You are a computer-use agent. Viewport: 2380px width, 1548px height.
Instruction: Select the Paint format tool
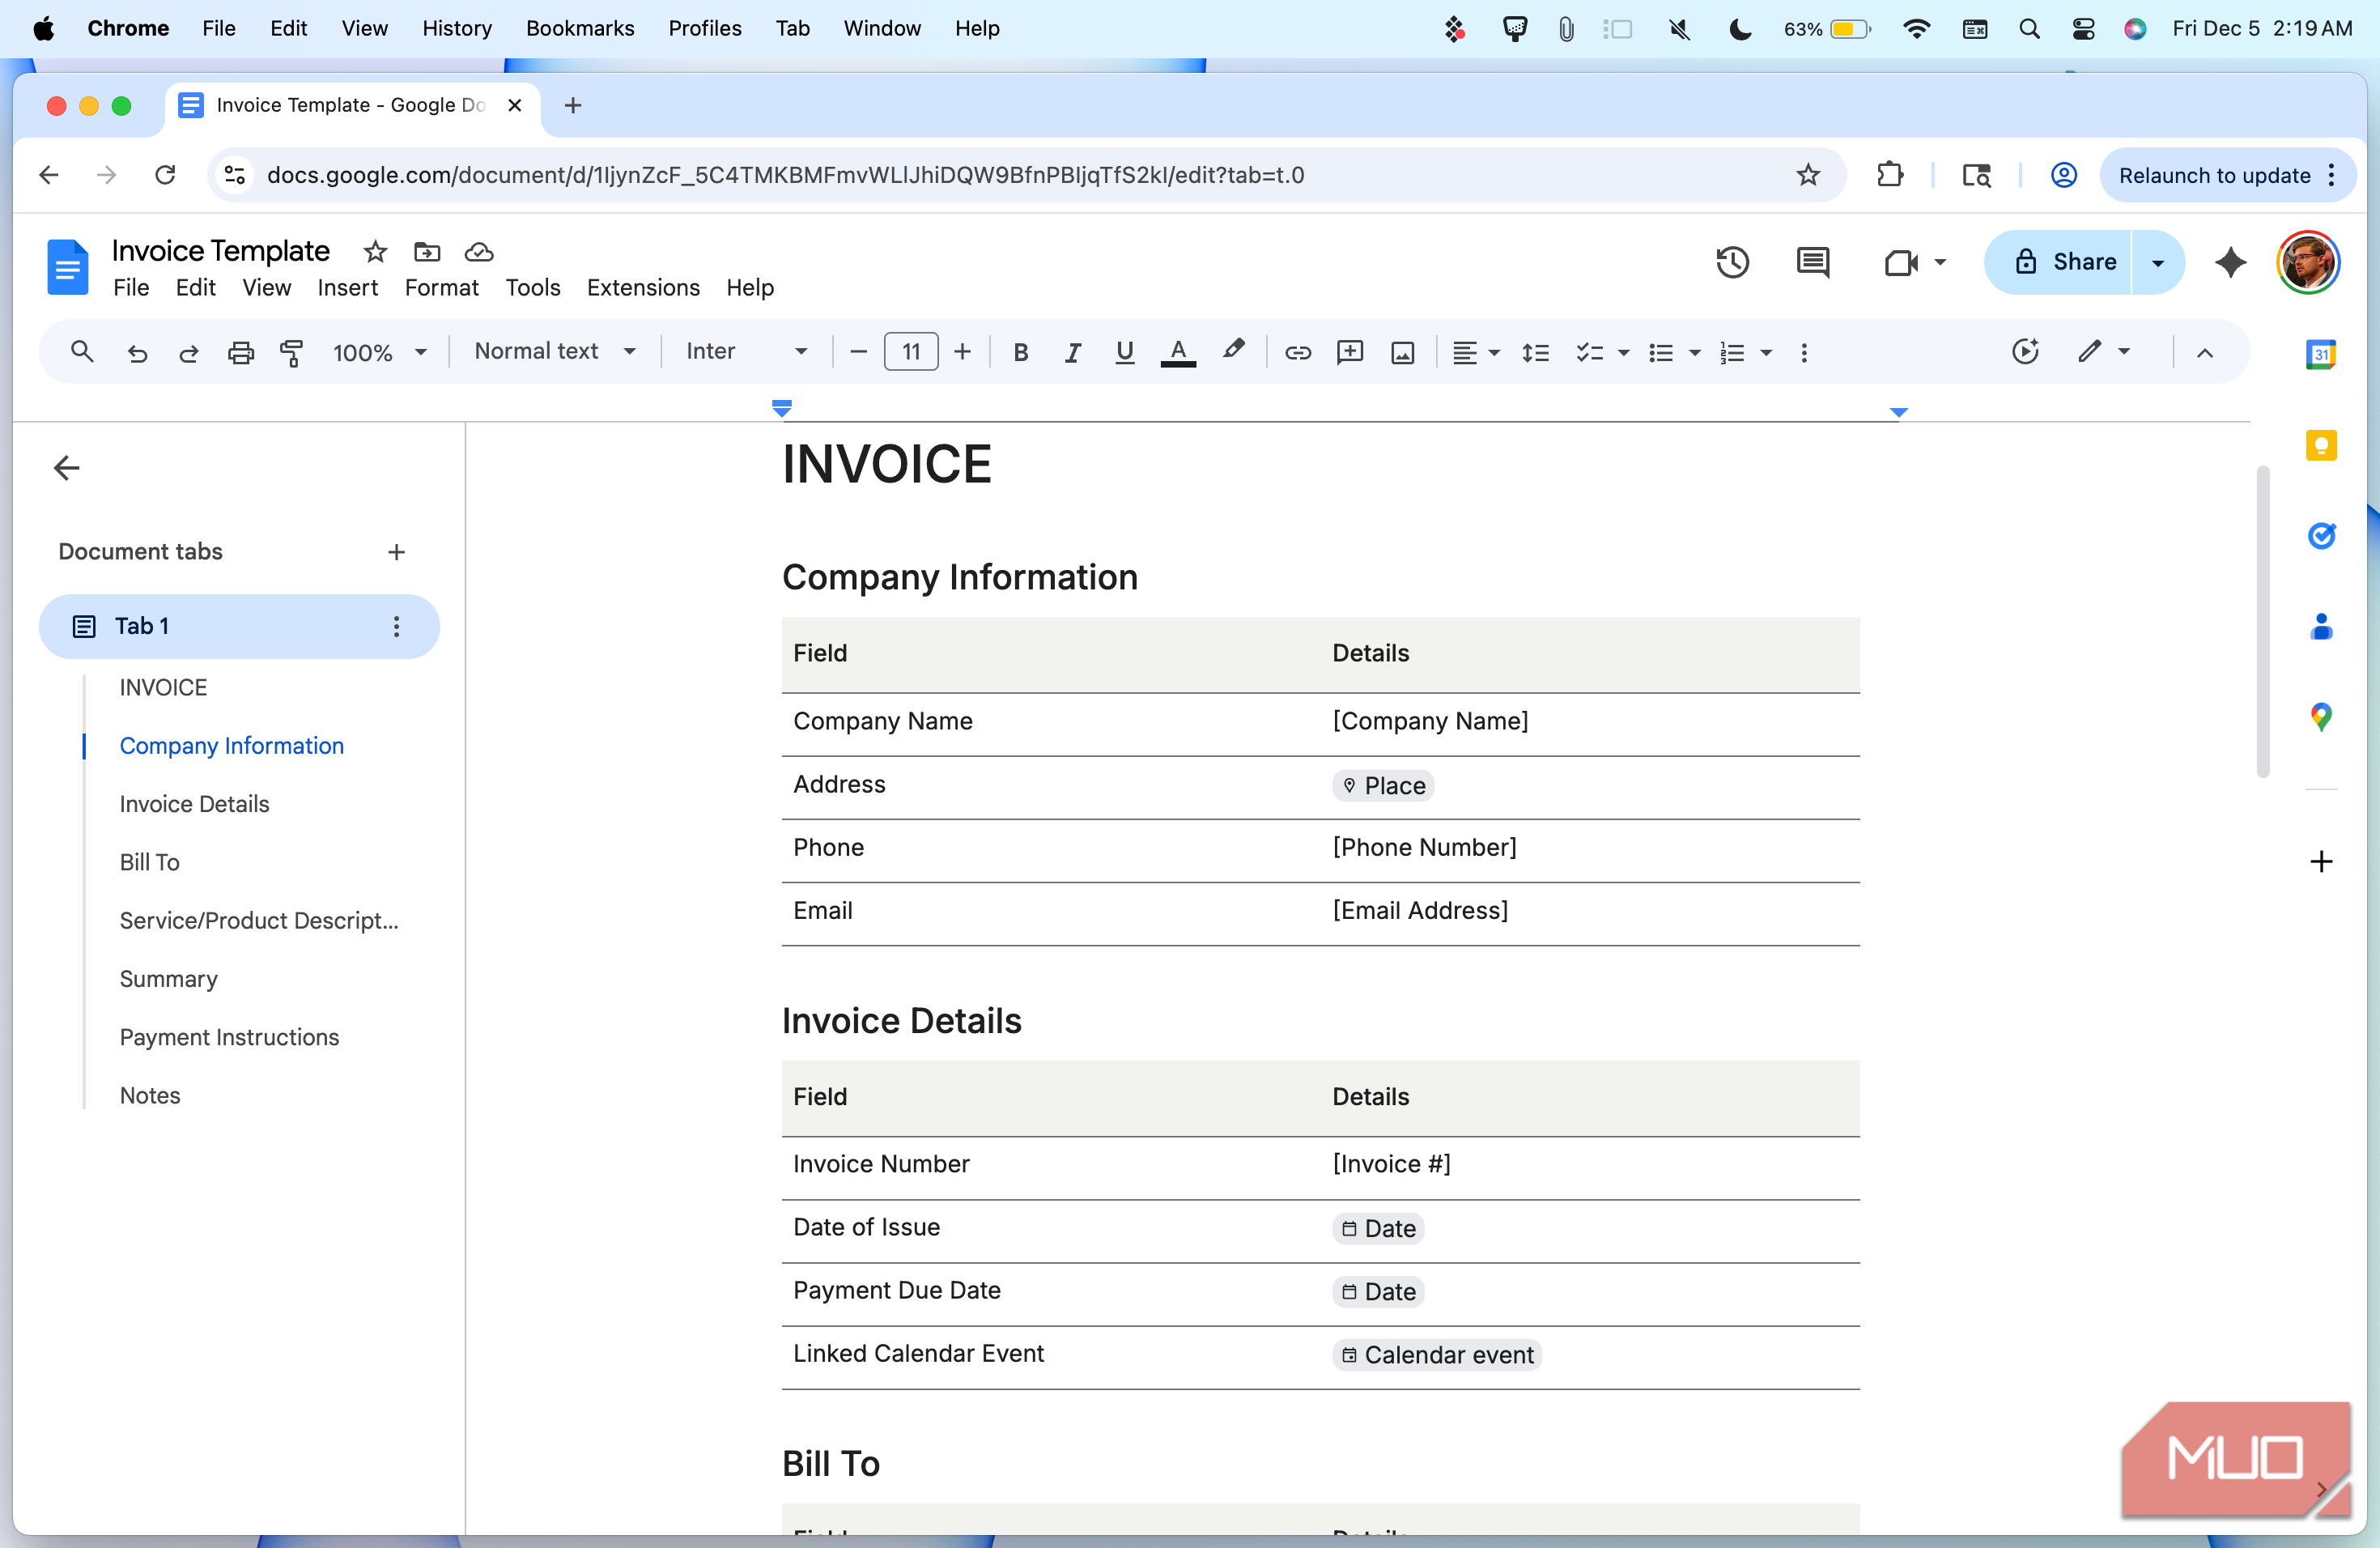point(291,352)
